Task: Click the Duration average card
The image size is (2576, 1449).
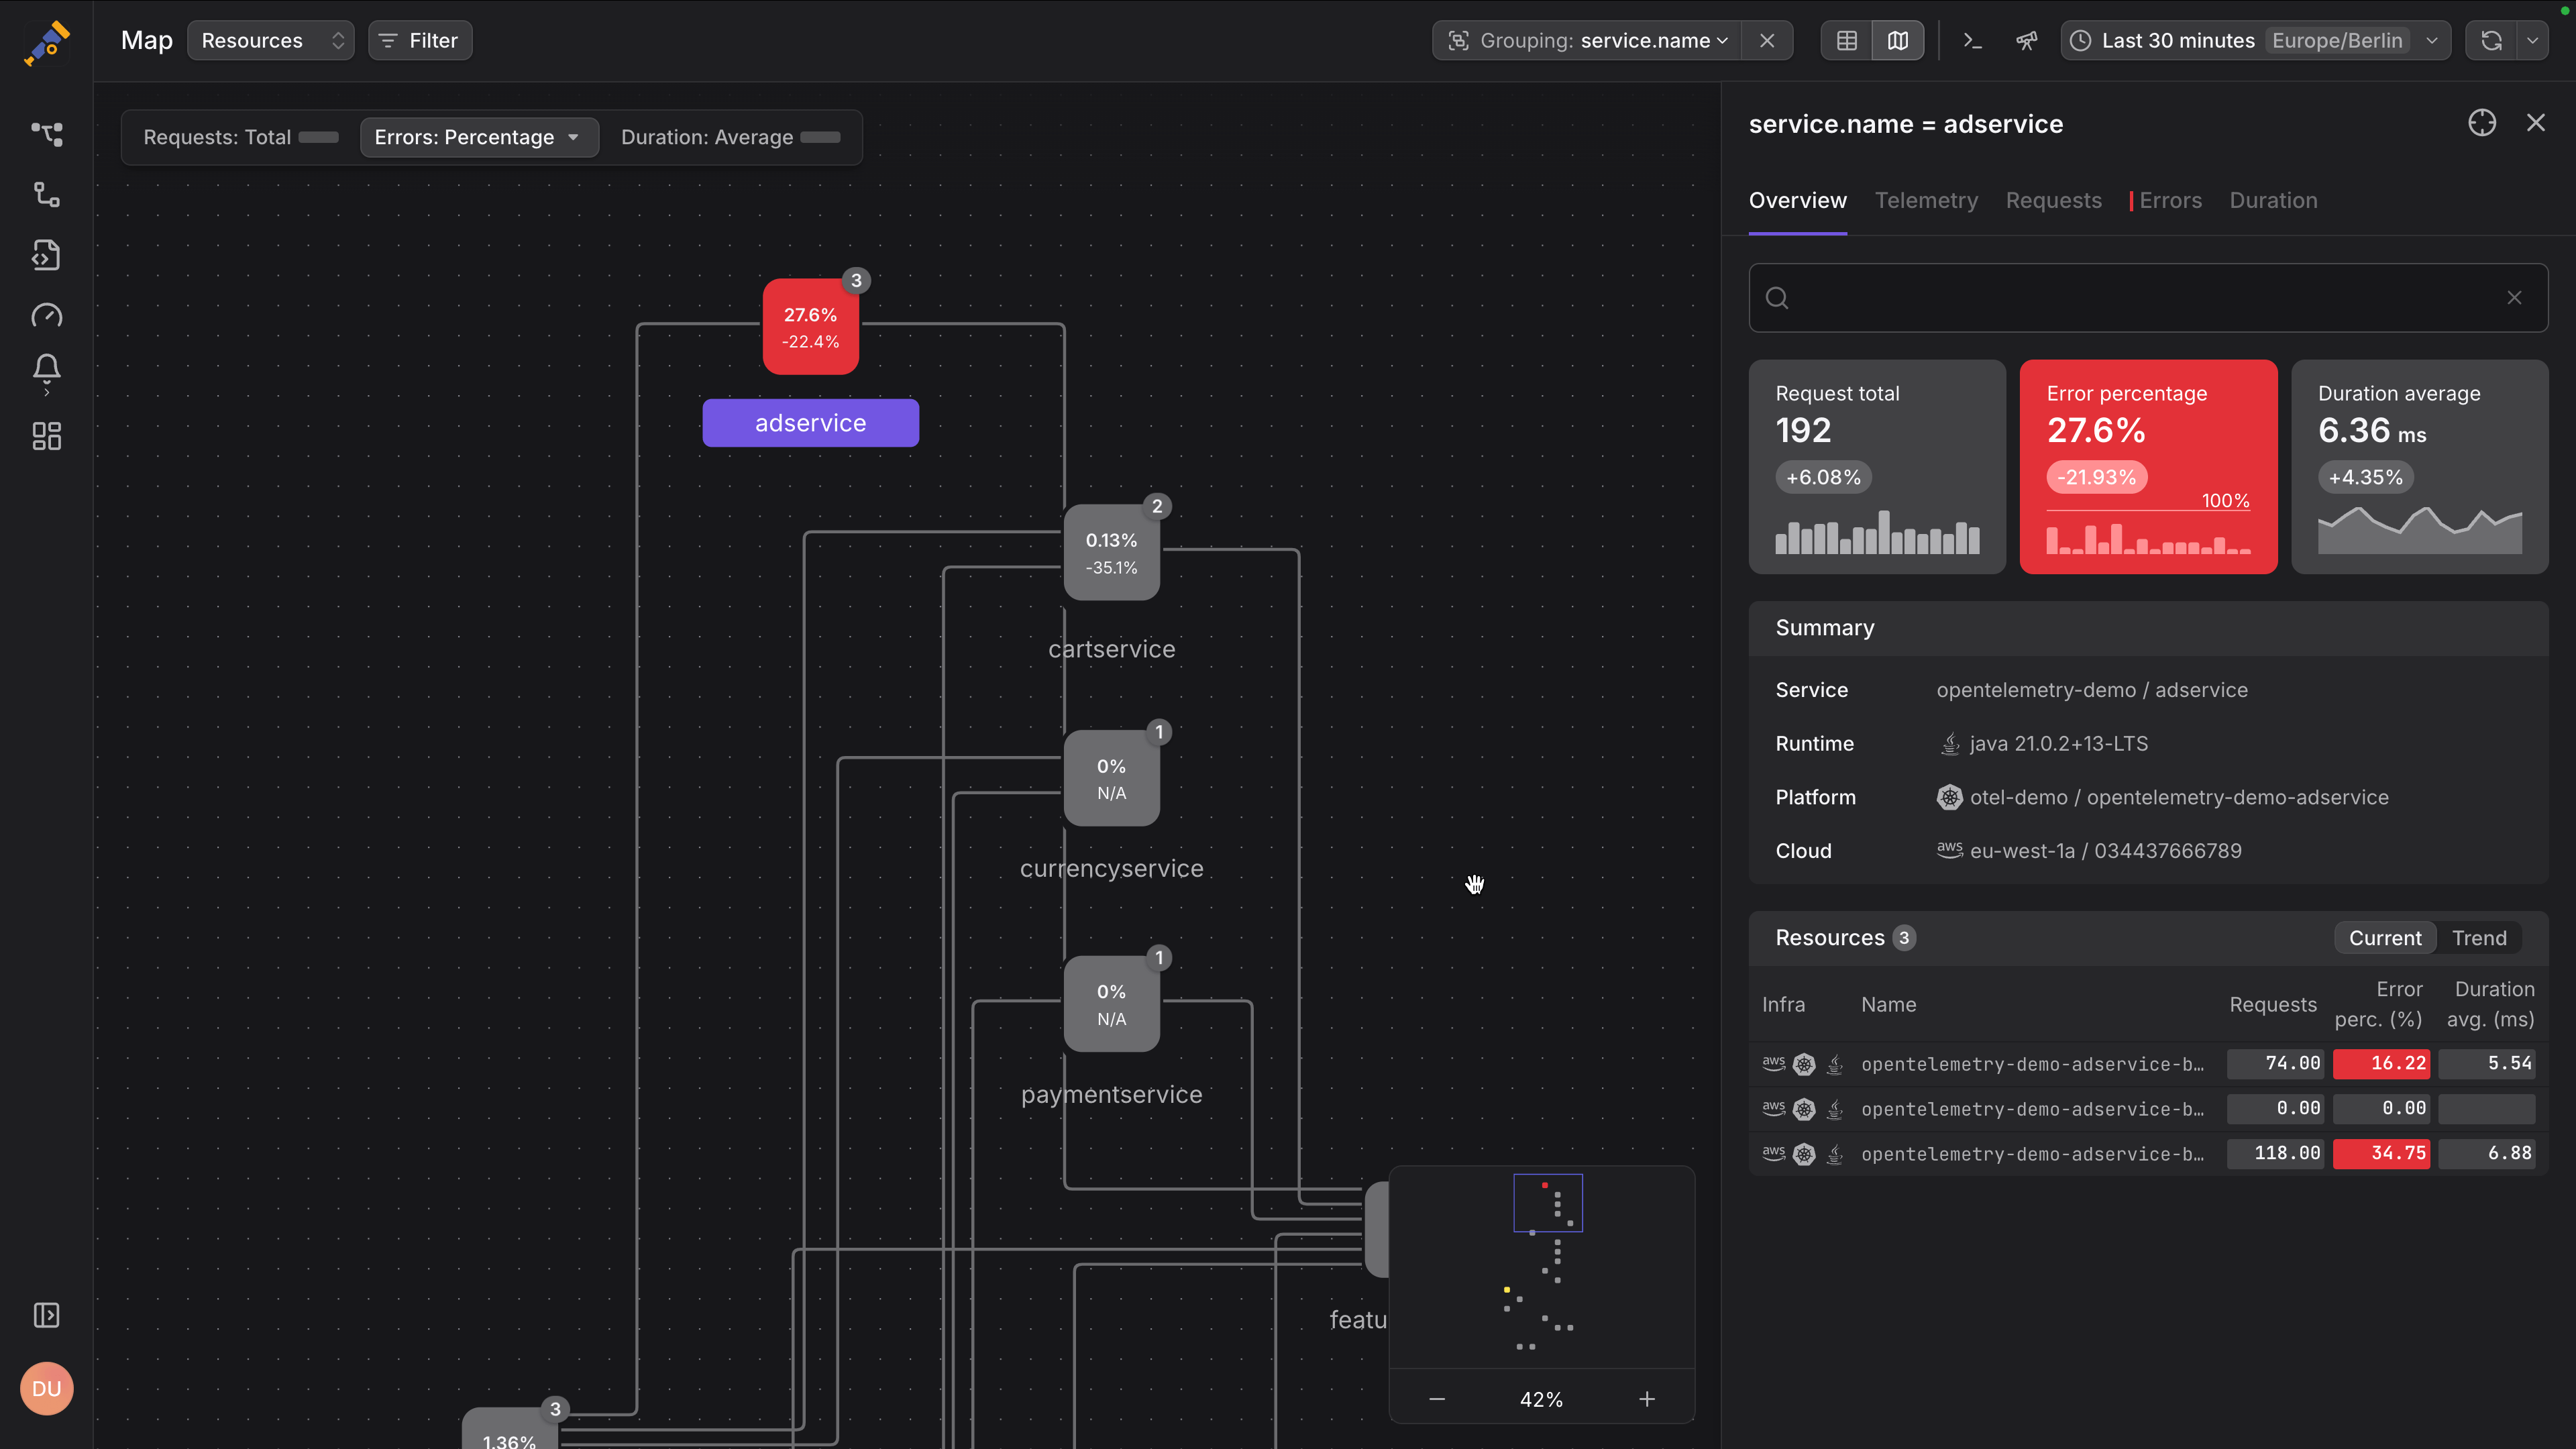Action: point(2419,467)
